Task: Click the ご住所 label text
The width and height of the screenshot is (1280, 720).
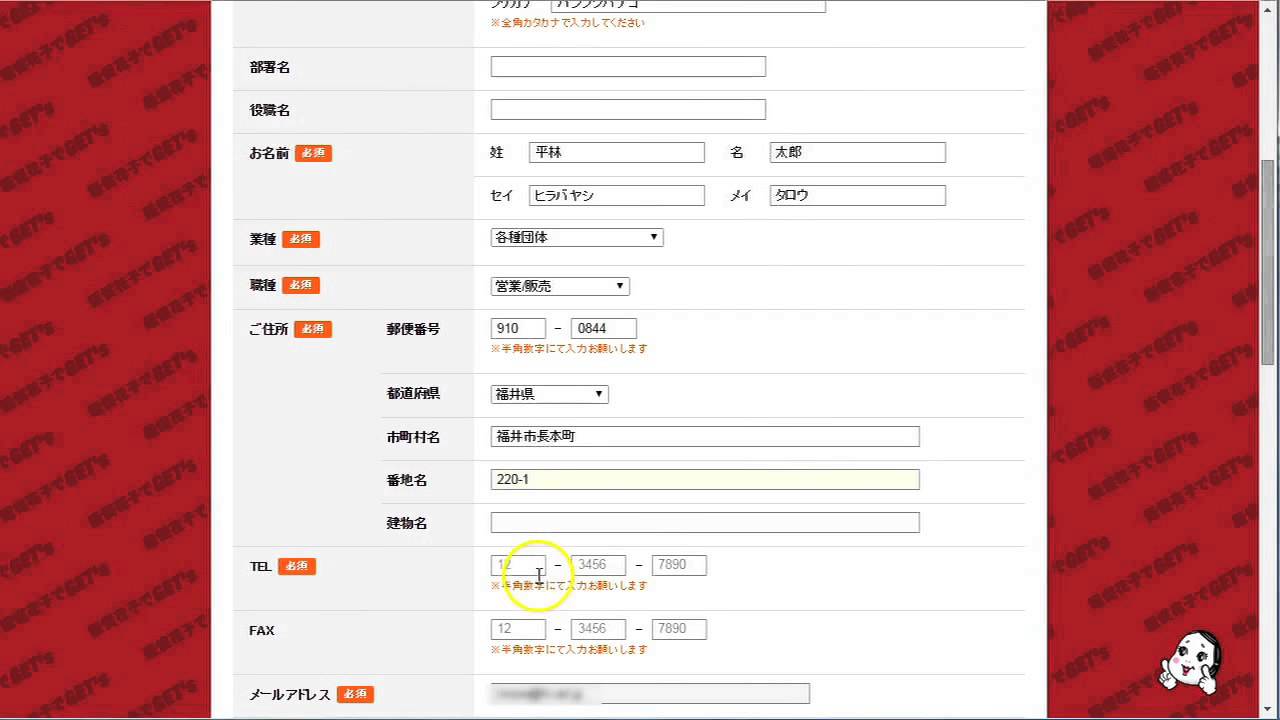Action: (x=269, y=329)
